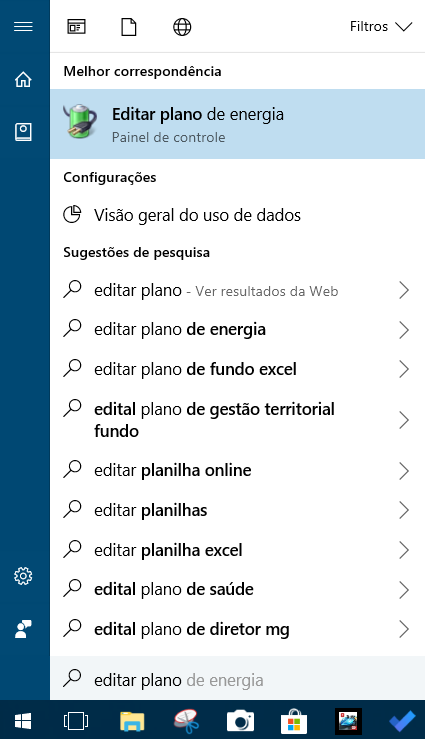Expand arrow for editar planilha online
This screenshot has width=425, height=739.
pos(404,471)
